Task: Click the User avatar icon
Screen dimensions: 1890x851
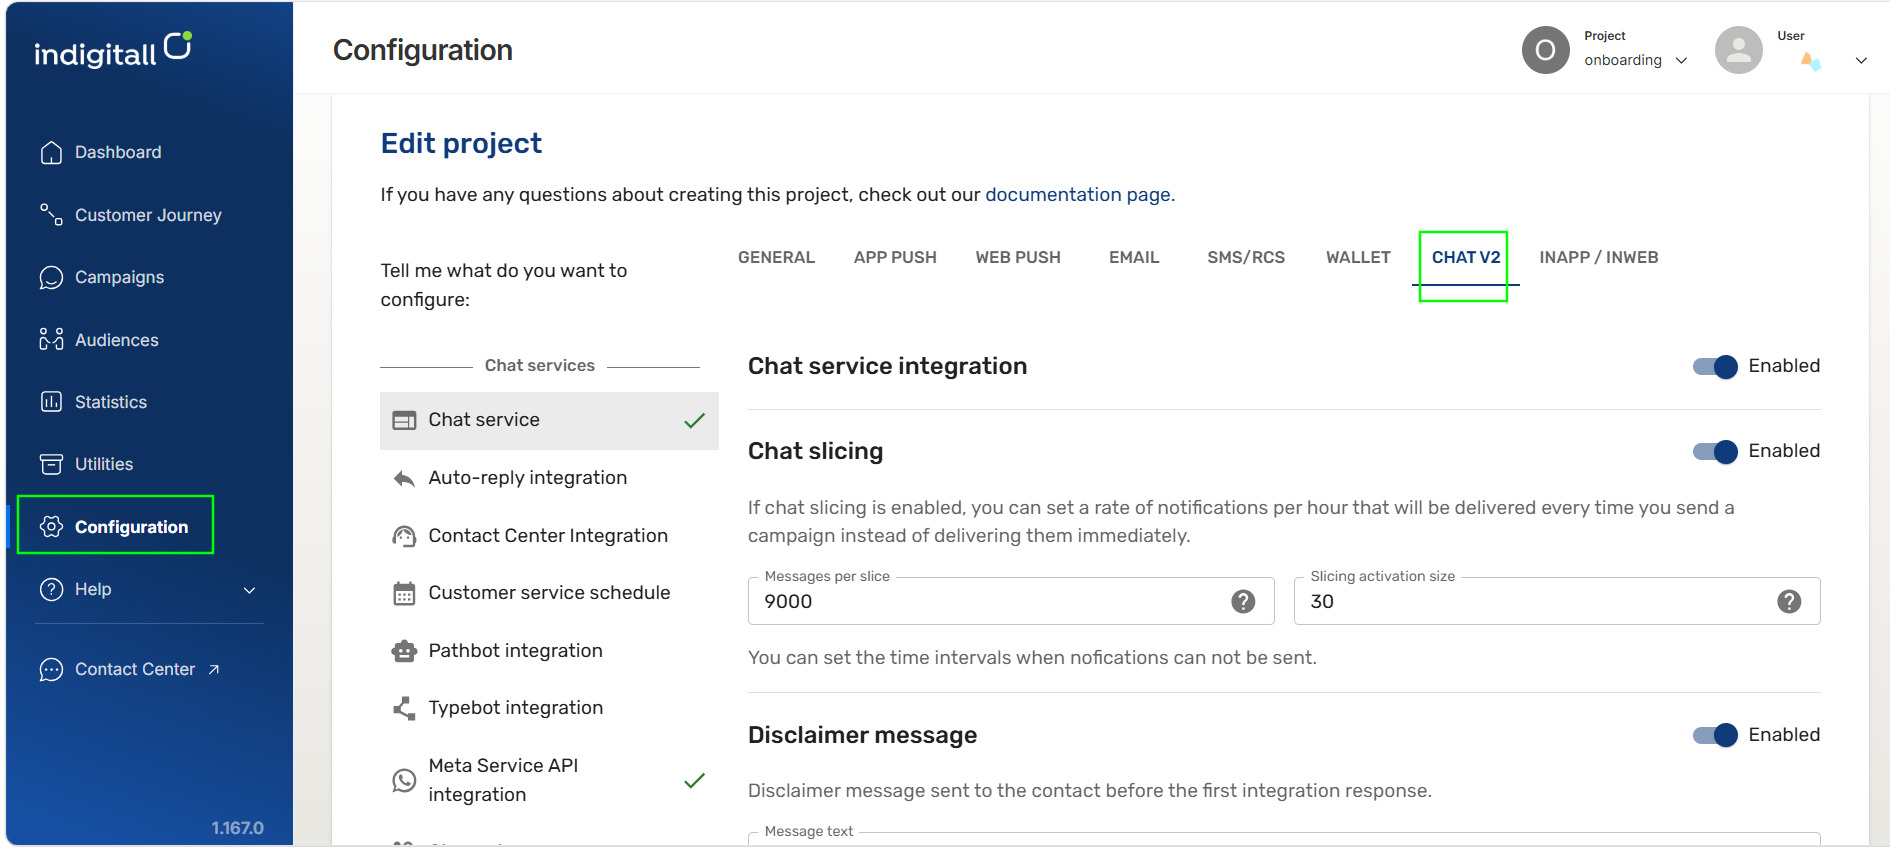Action: [1738, 50]
